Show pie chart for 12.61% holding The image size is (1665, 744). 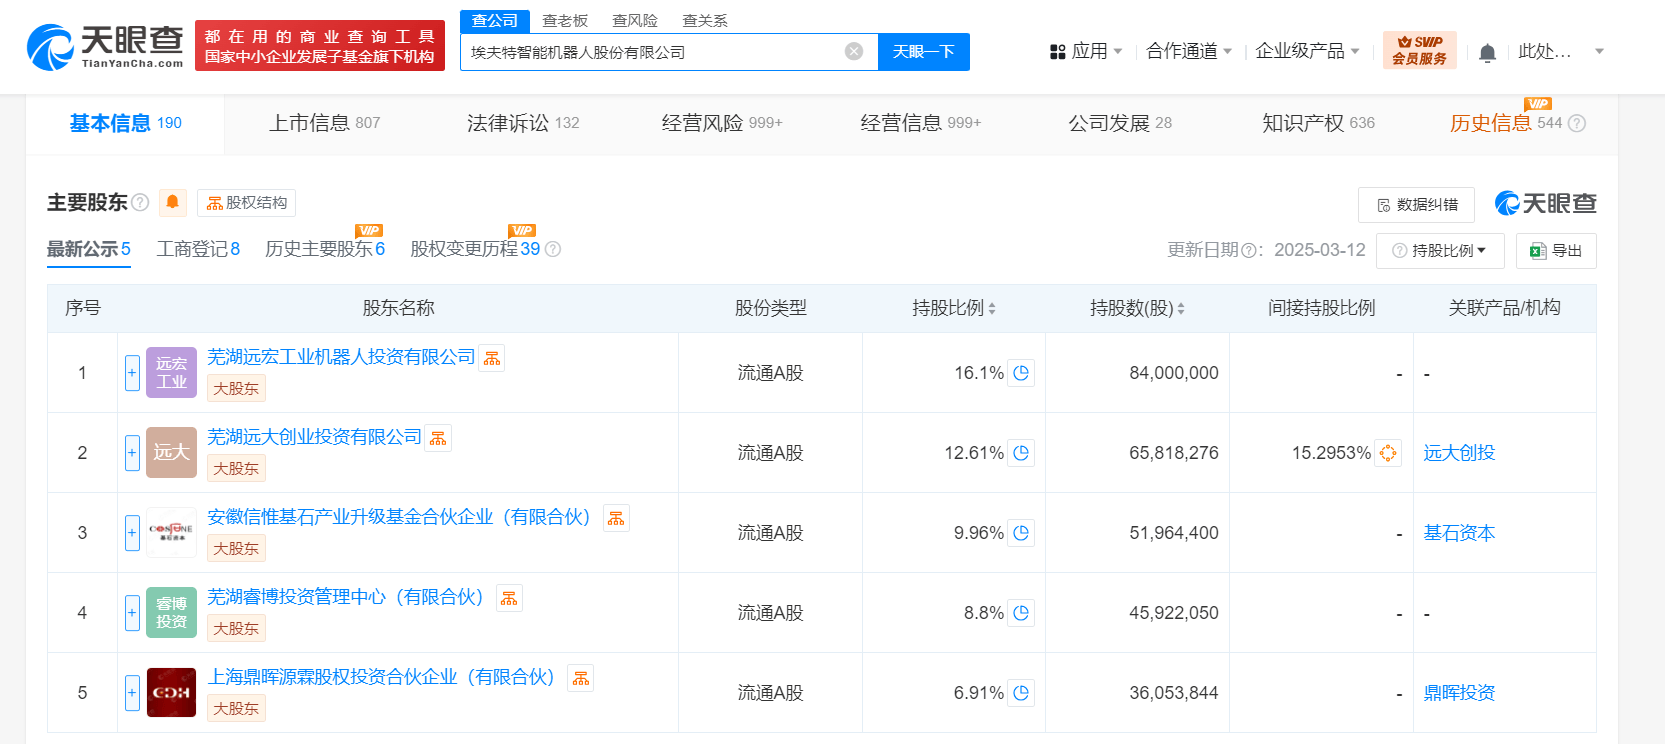(1021, 453)
